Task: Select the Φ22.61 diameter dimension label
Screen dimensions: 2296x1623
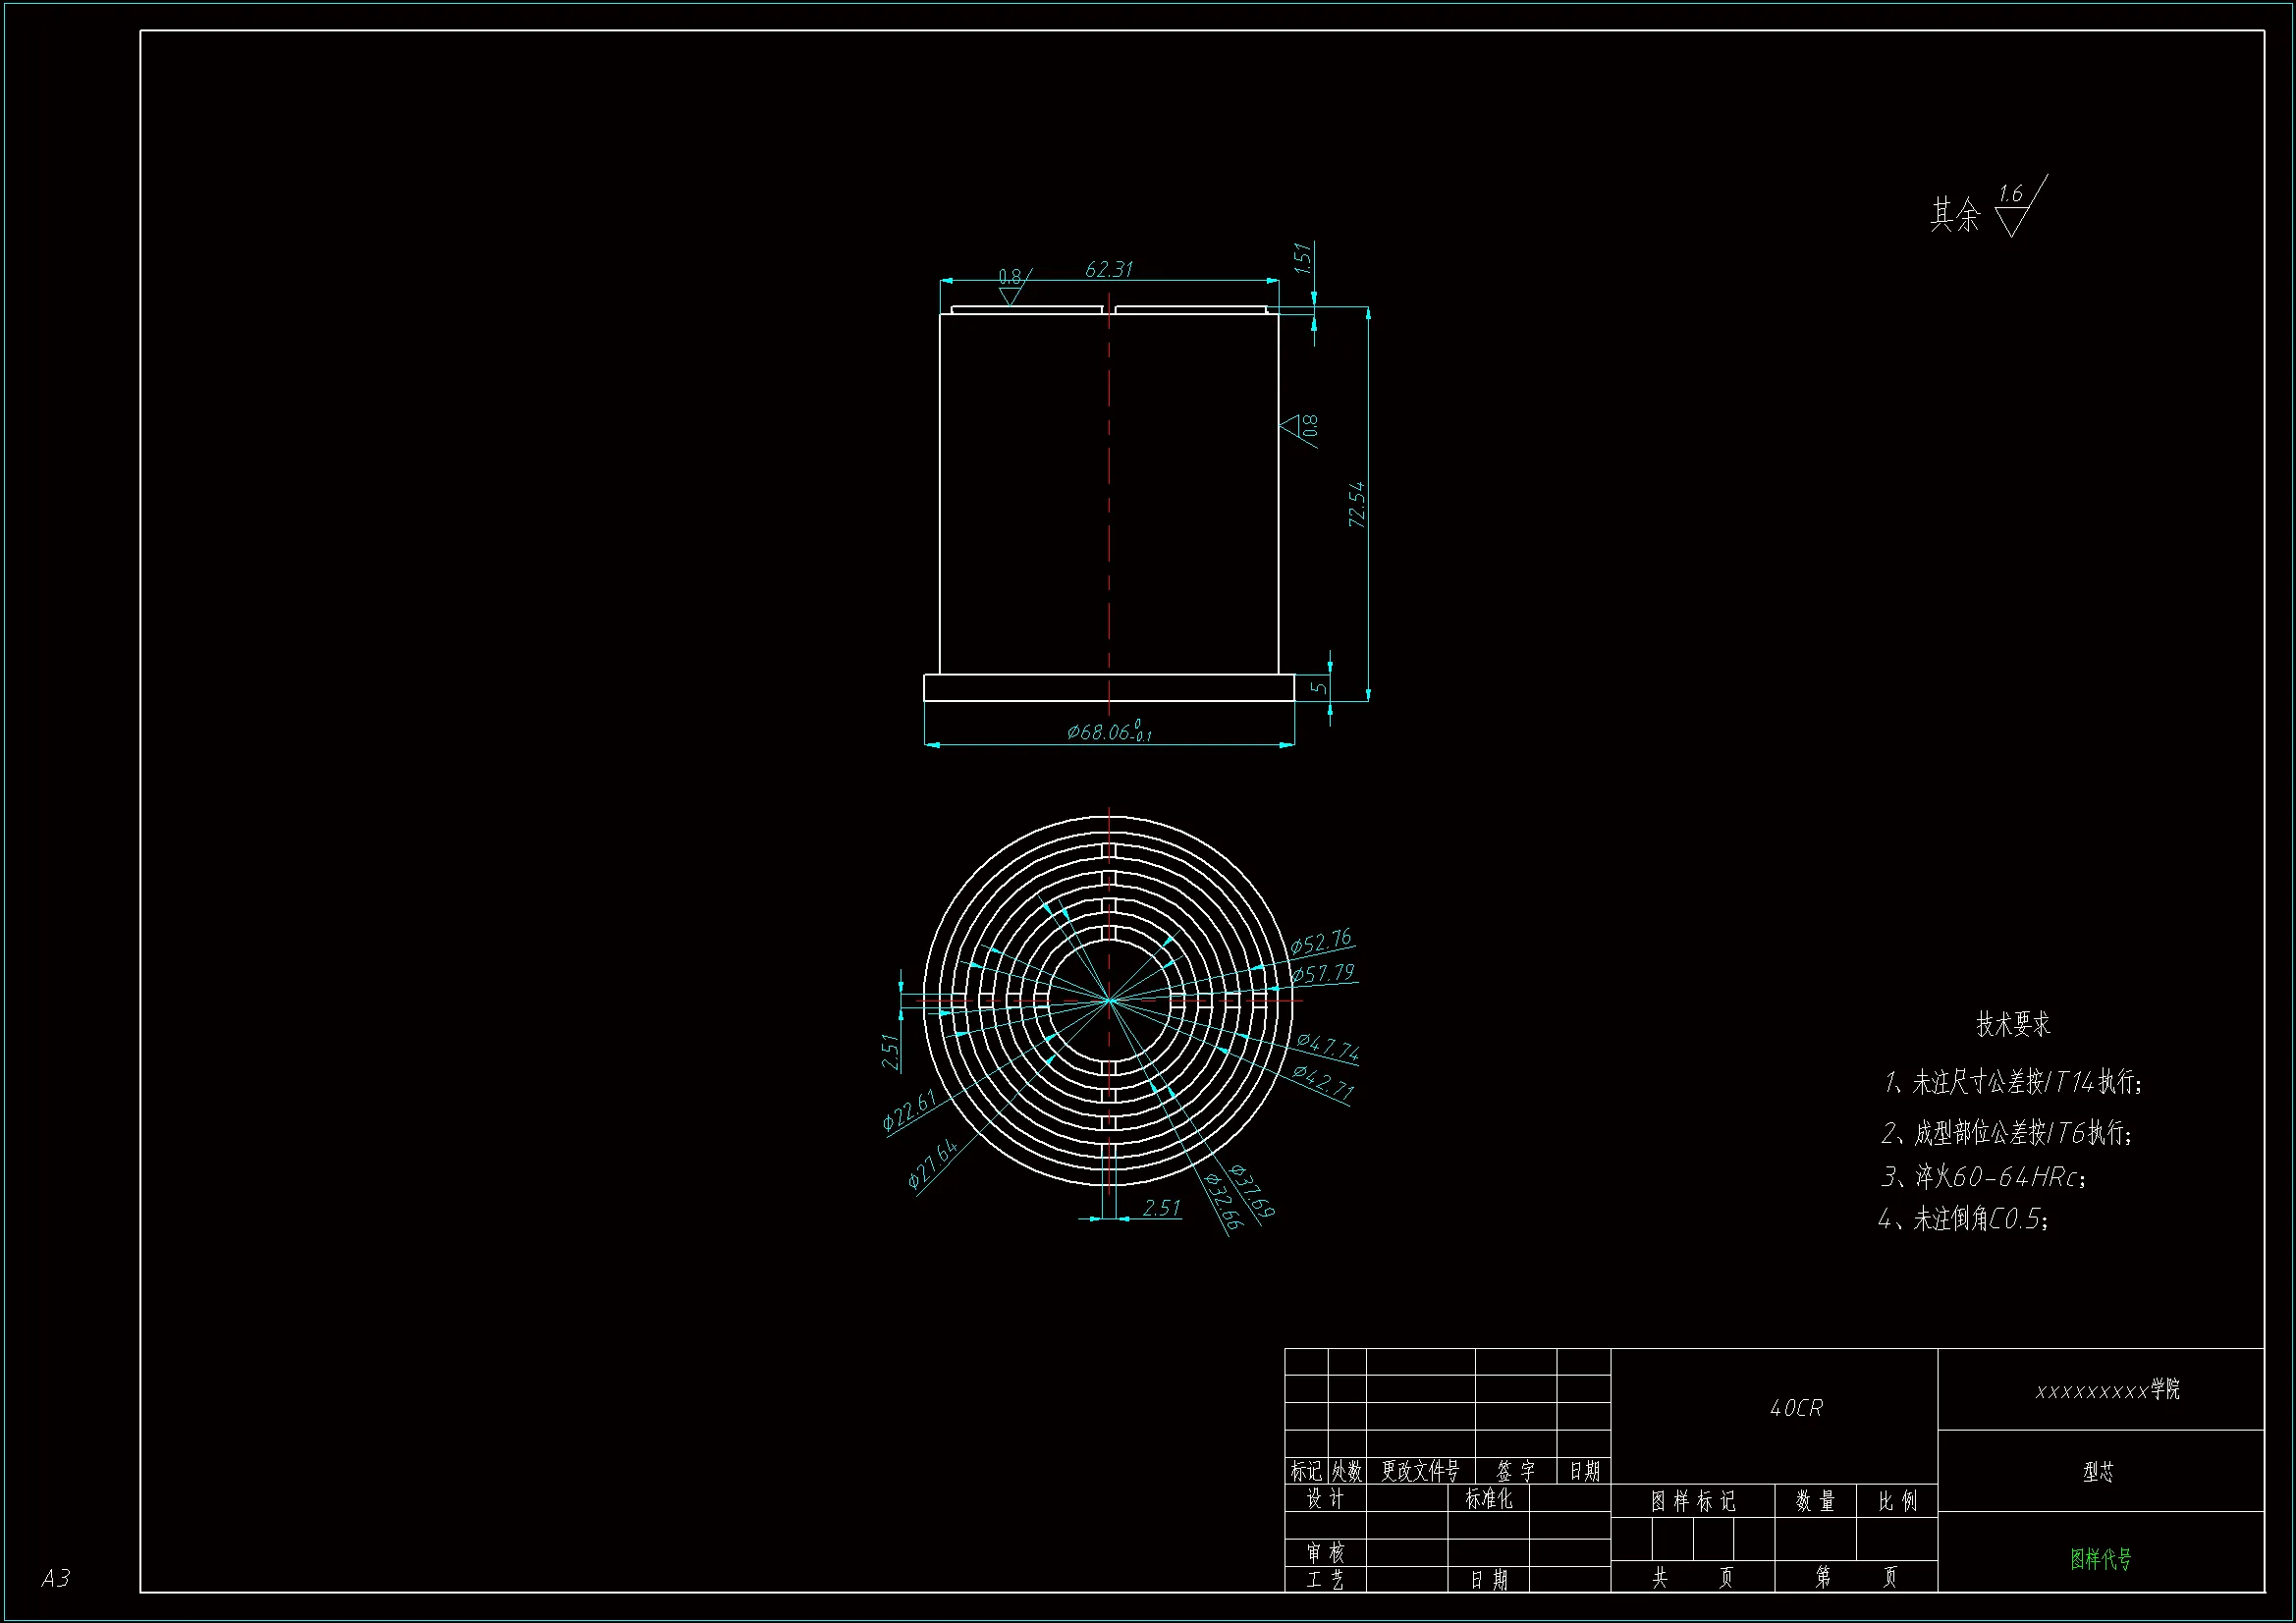Action: (909, 1110)
